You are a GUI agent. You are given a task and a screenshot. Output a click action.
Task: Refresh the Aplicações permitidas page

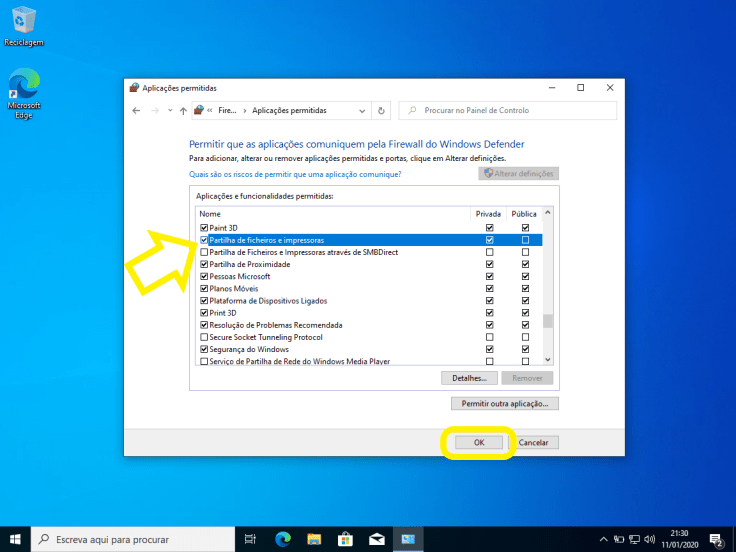[x=381, y=110]
